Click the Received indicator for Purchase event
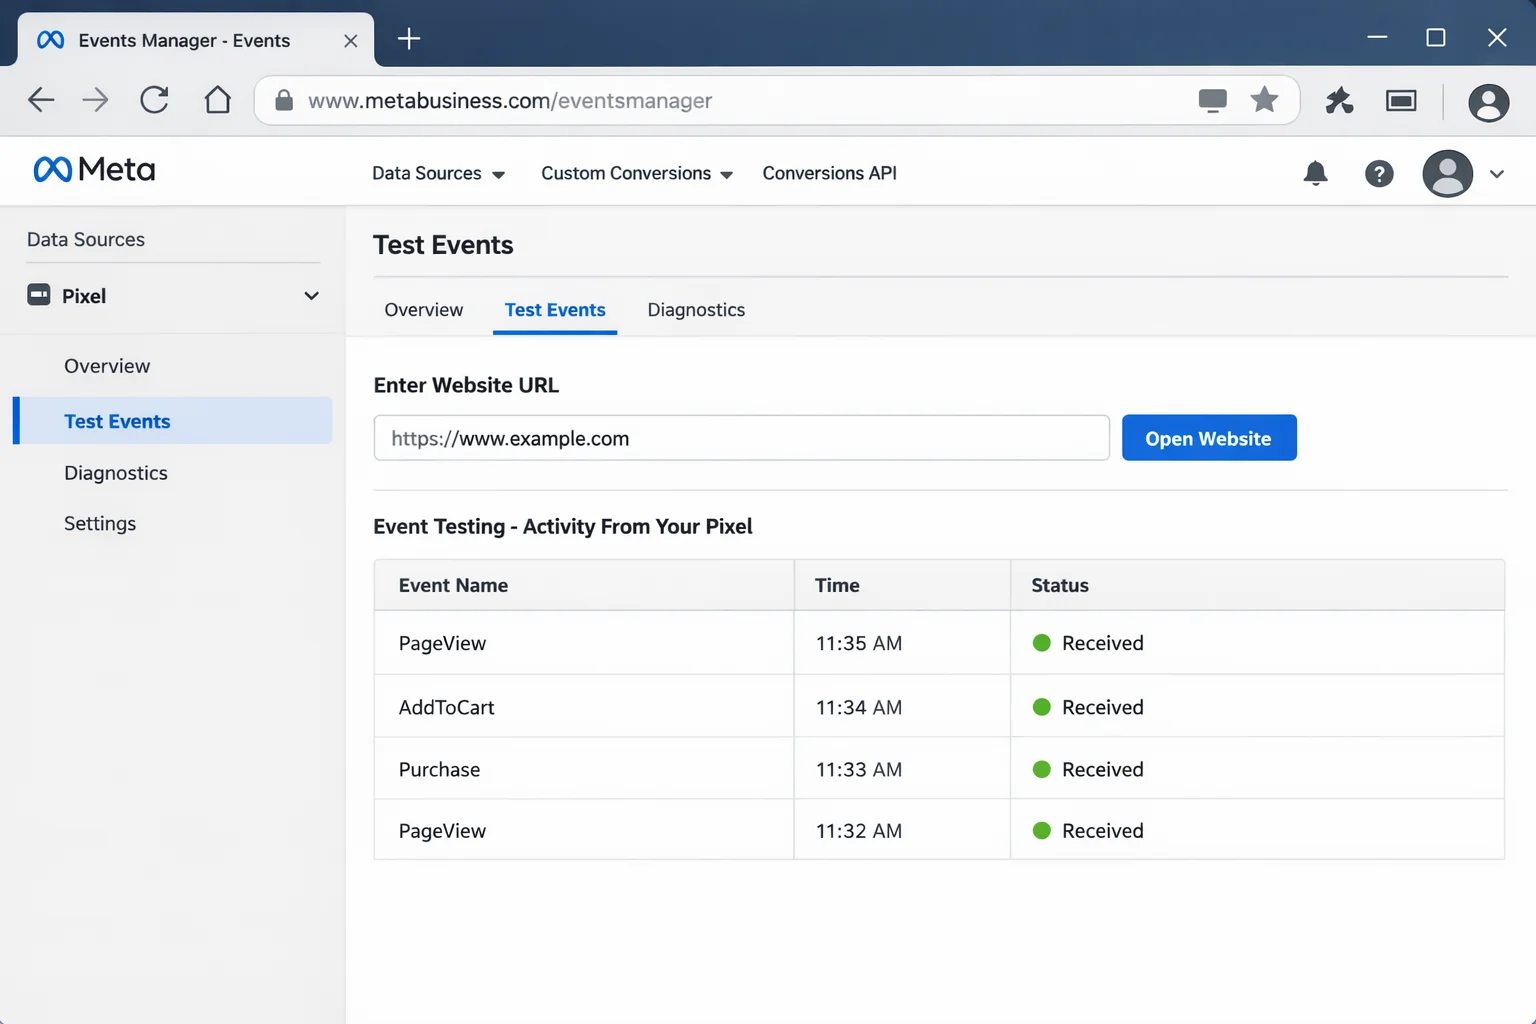The width and height of the screenshot is (1536, 1024). pyautogui.click(x=1043, y=769)
